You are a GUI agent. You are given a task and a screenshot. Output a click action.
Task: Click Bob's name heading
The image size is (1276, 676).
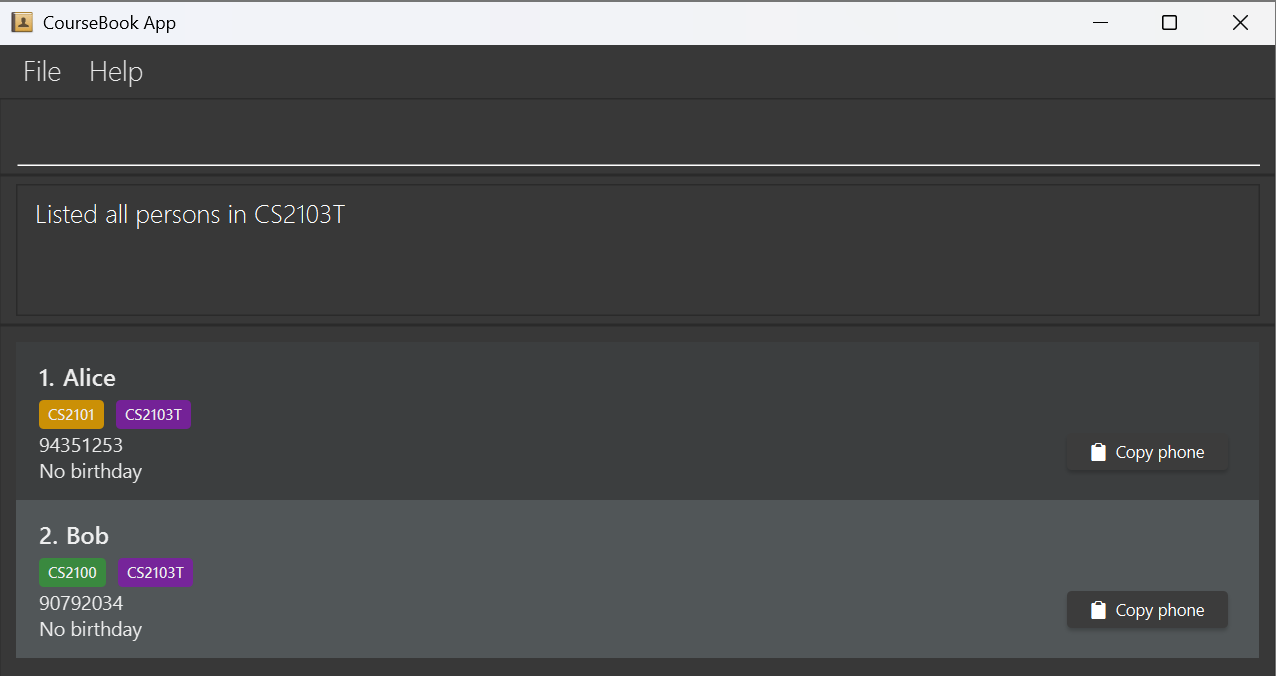click(x=74, y=535)
